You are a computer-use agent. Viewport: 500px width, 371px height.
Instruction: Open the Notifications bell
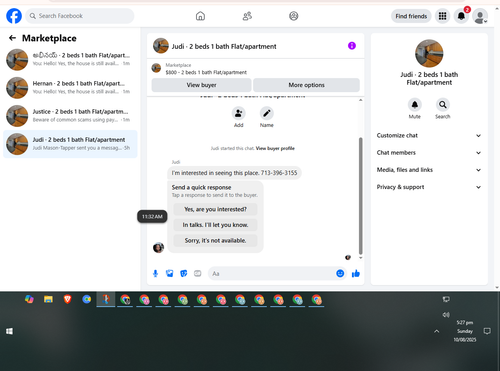(x=461, y=16)
